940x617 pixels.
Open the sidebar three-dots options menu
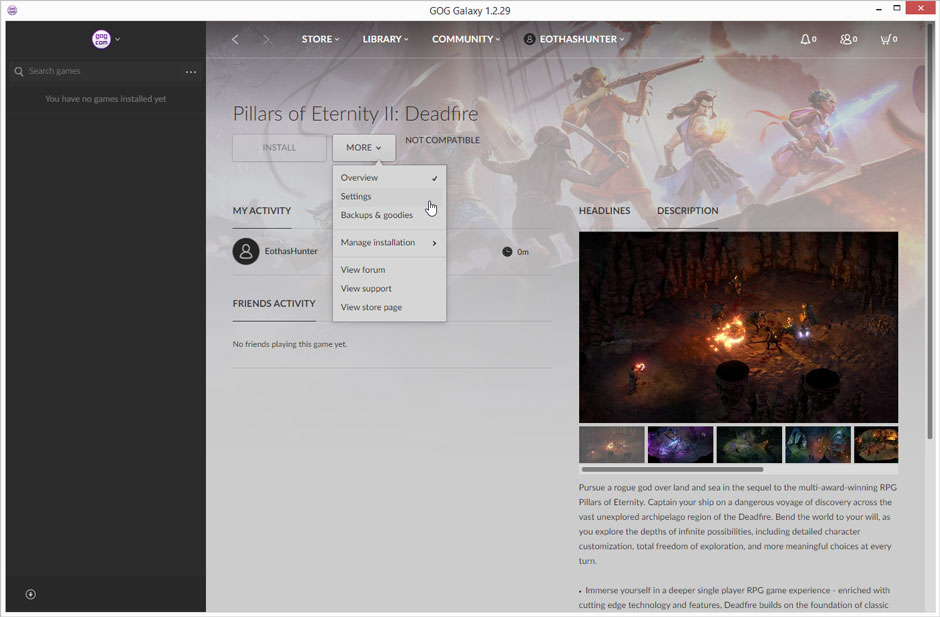pyautogui.click(x=191, y=72)
